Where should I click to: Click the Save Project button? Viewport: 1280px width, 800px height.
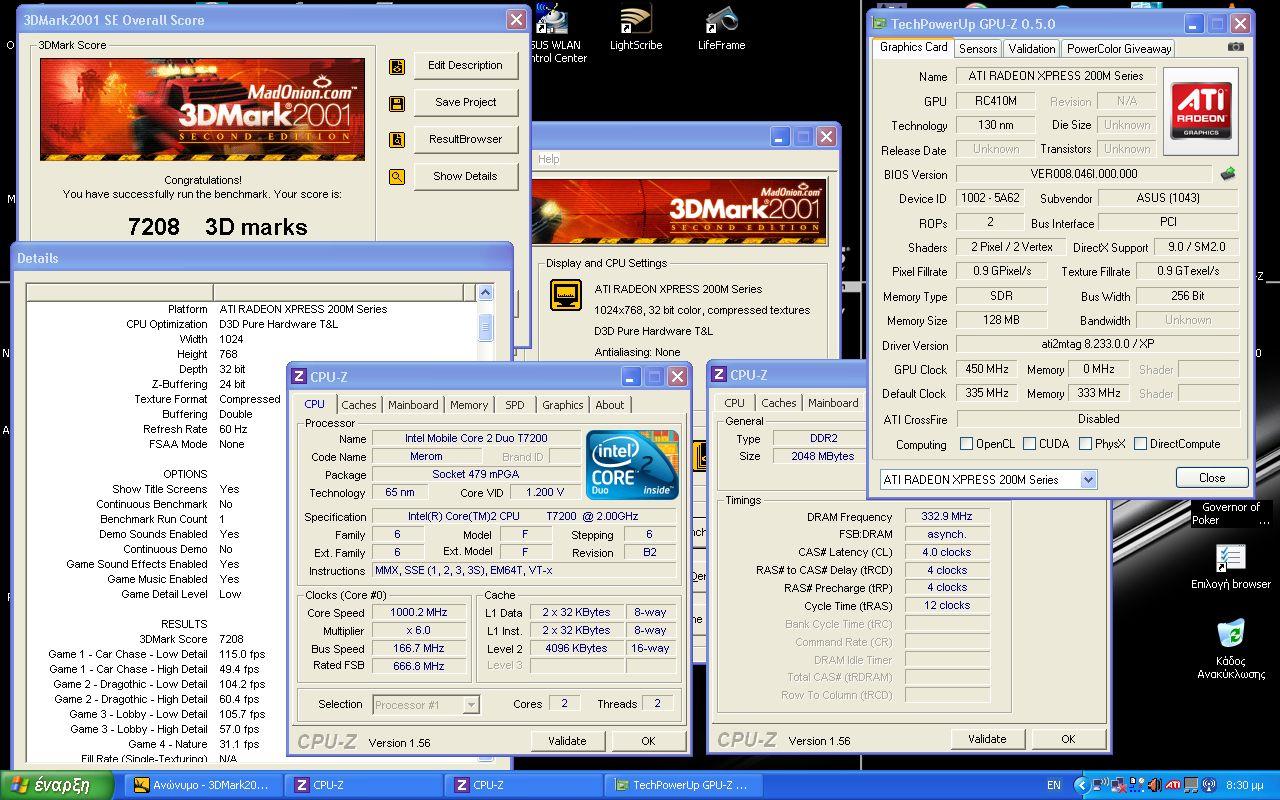[x=465, y=103]
